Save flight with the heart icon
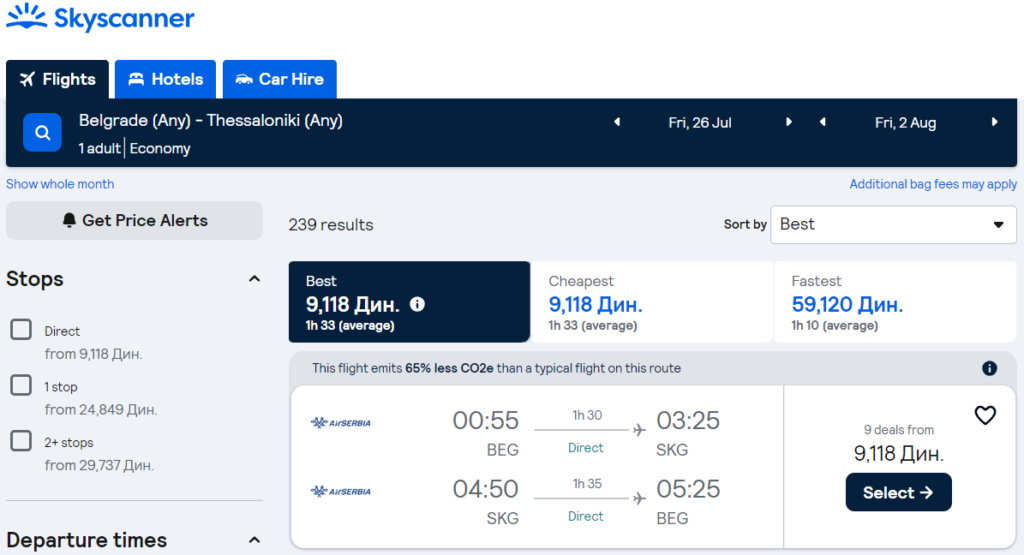This screenshot has width=1024, height=555. pos(985,415)
